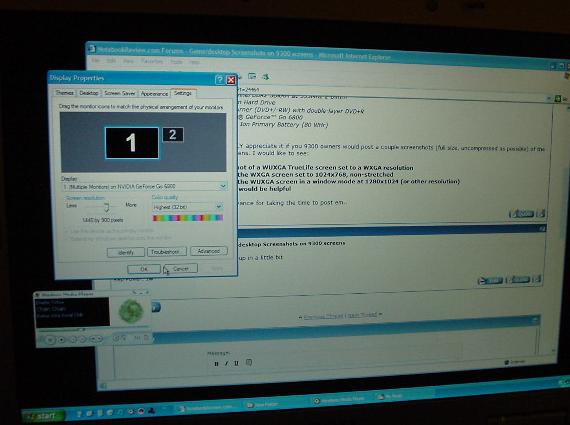This screenshot has height=425, width=570.
Task: Click the post number #2 link
Action: click(x=542, y=228)
